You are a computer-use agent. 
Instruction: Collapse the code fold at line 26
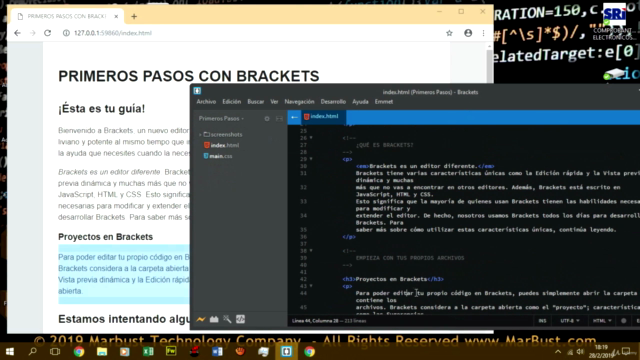click(x=311, y=138)
